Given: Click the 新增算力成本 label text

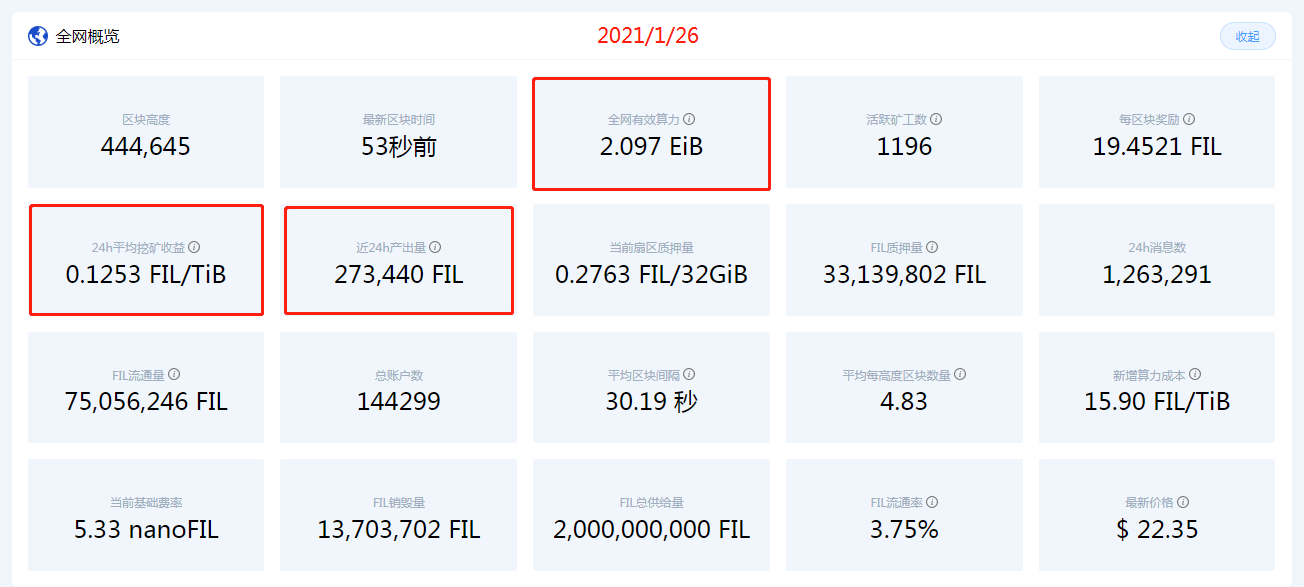Looking at the screenshot, I should coord(1149,375).
